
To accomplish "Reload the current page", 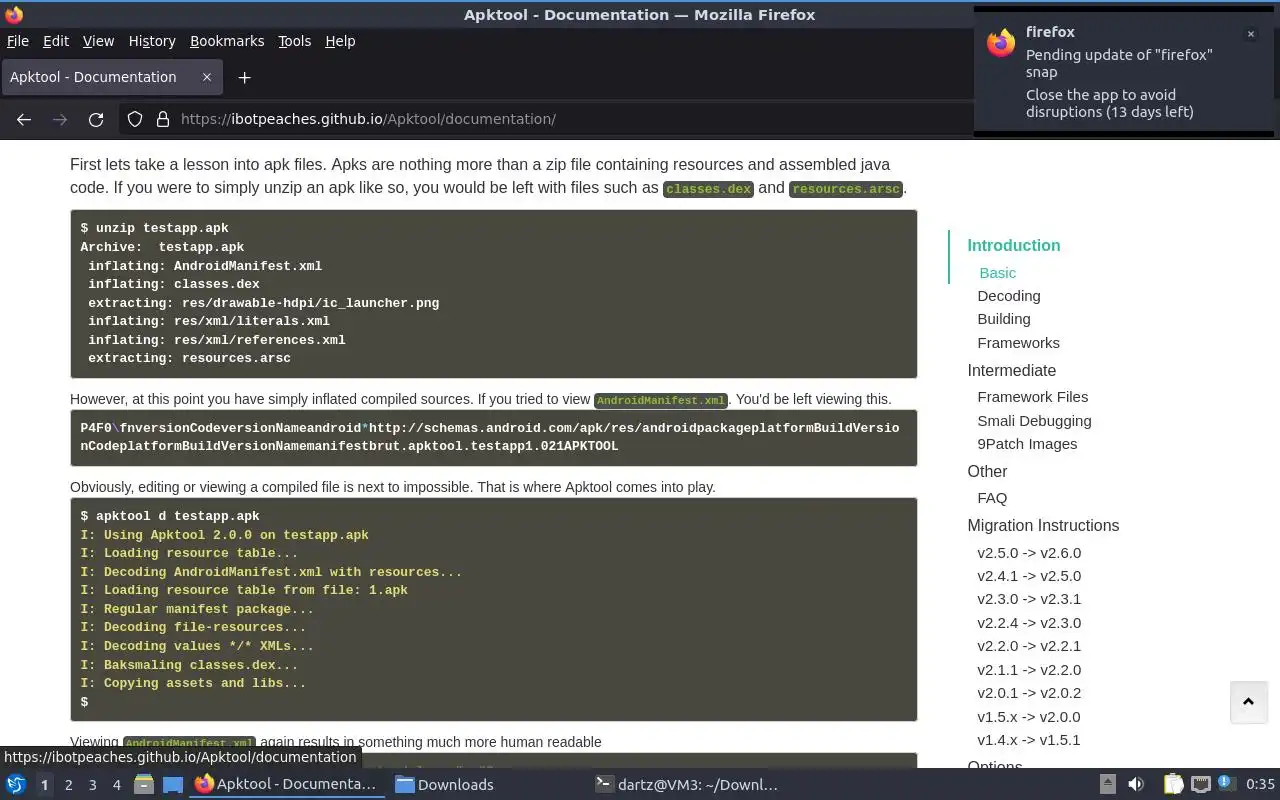I will pyautogui.click(x=96, y=119).
